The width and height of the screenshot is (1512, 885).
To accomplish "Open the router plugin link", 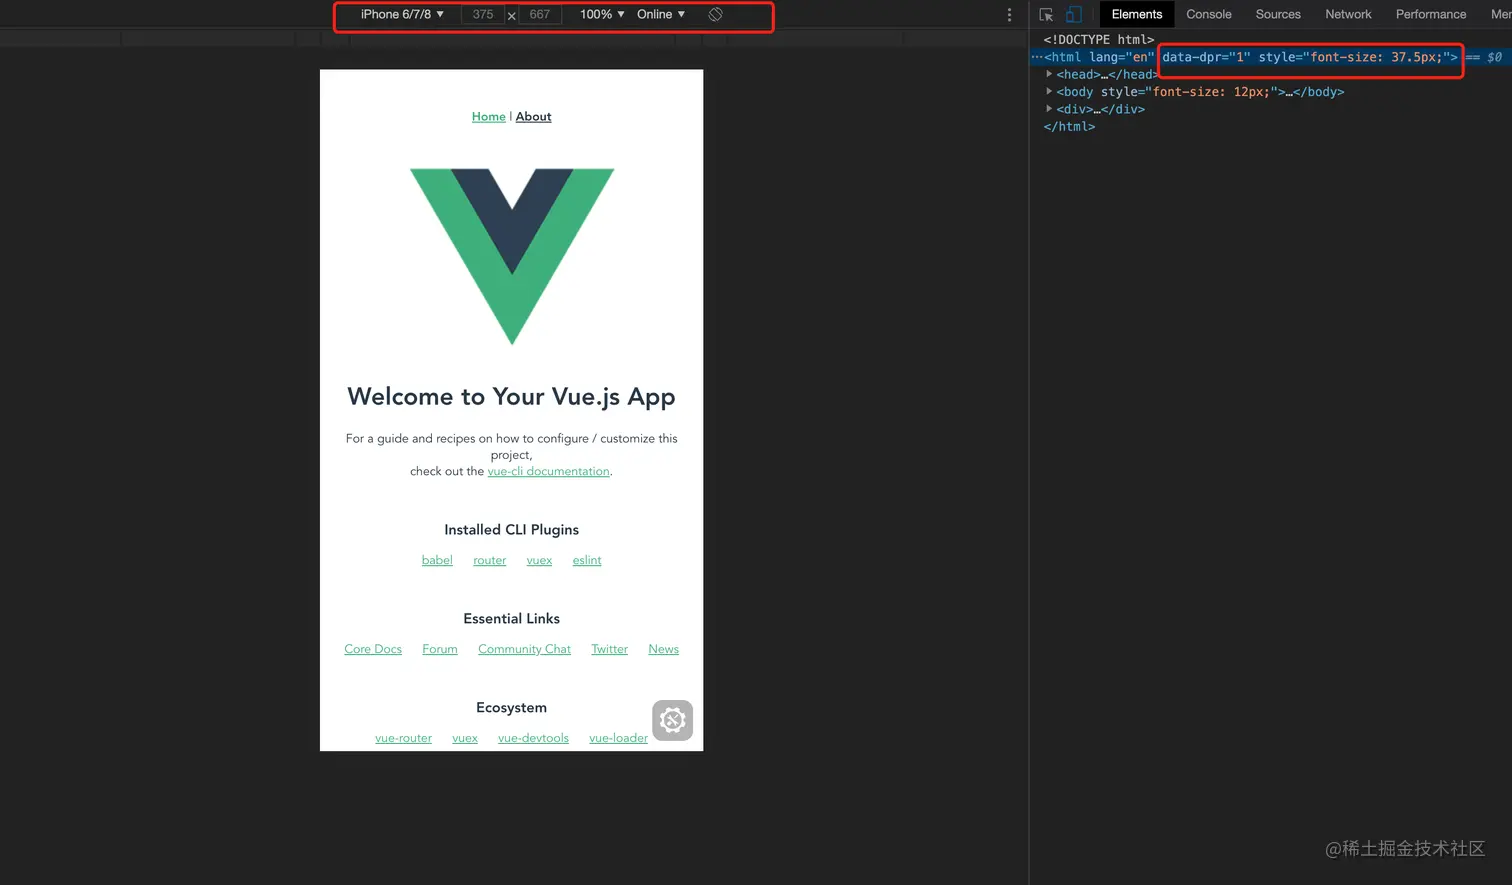I will (x=490, y=560).
